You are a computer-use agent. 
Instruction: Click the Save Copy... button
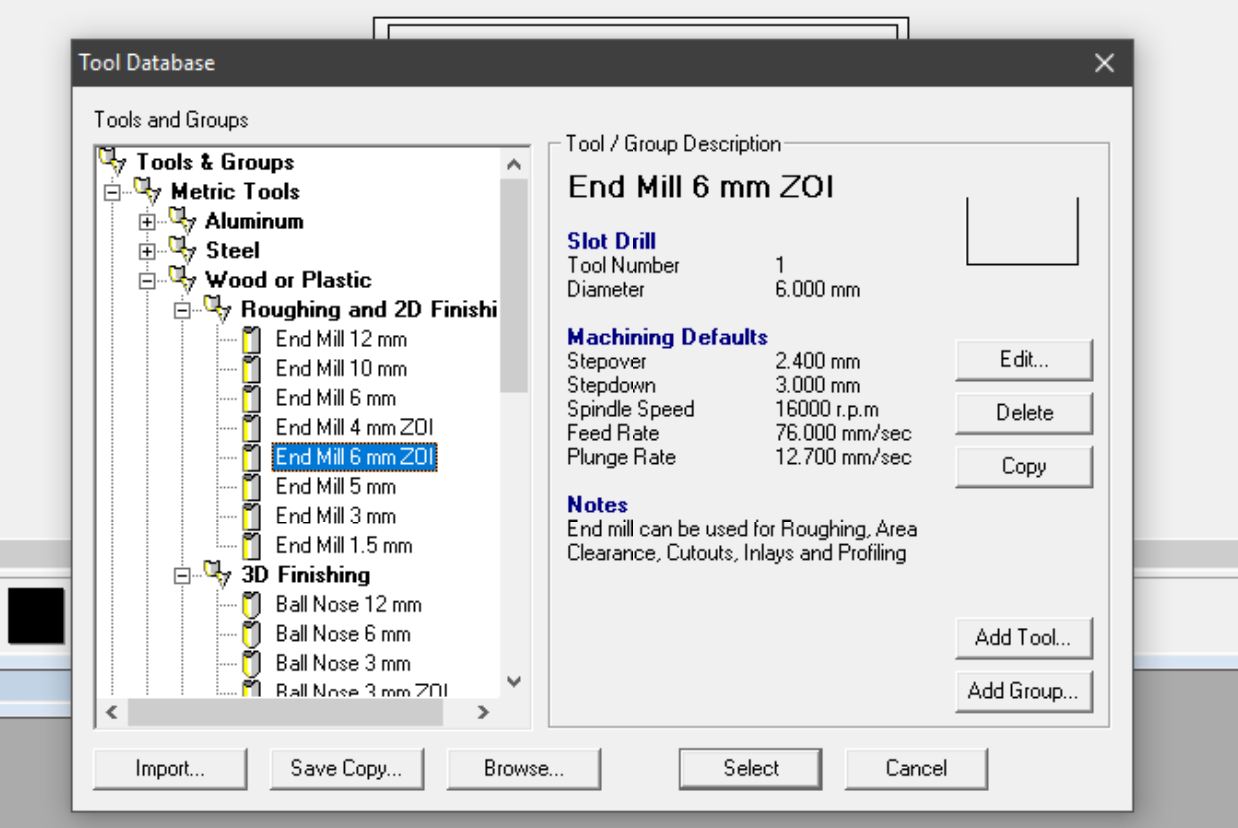pos(346,768)
